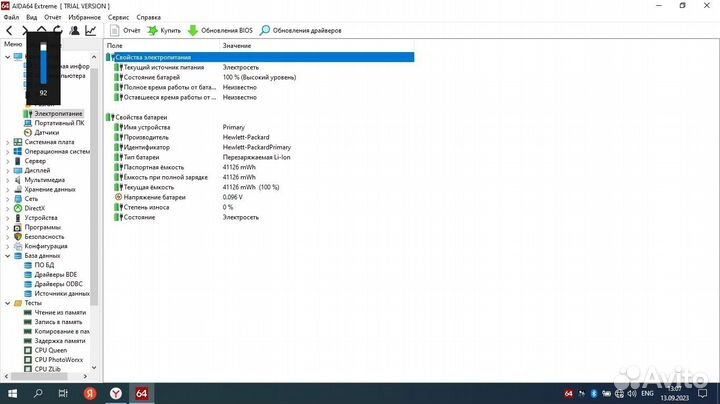This screenshot has height=404, width=720.
Task: Select the CPU PhotoWorxx test
Action: pyautogui.click(x=59, y=359)
